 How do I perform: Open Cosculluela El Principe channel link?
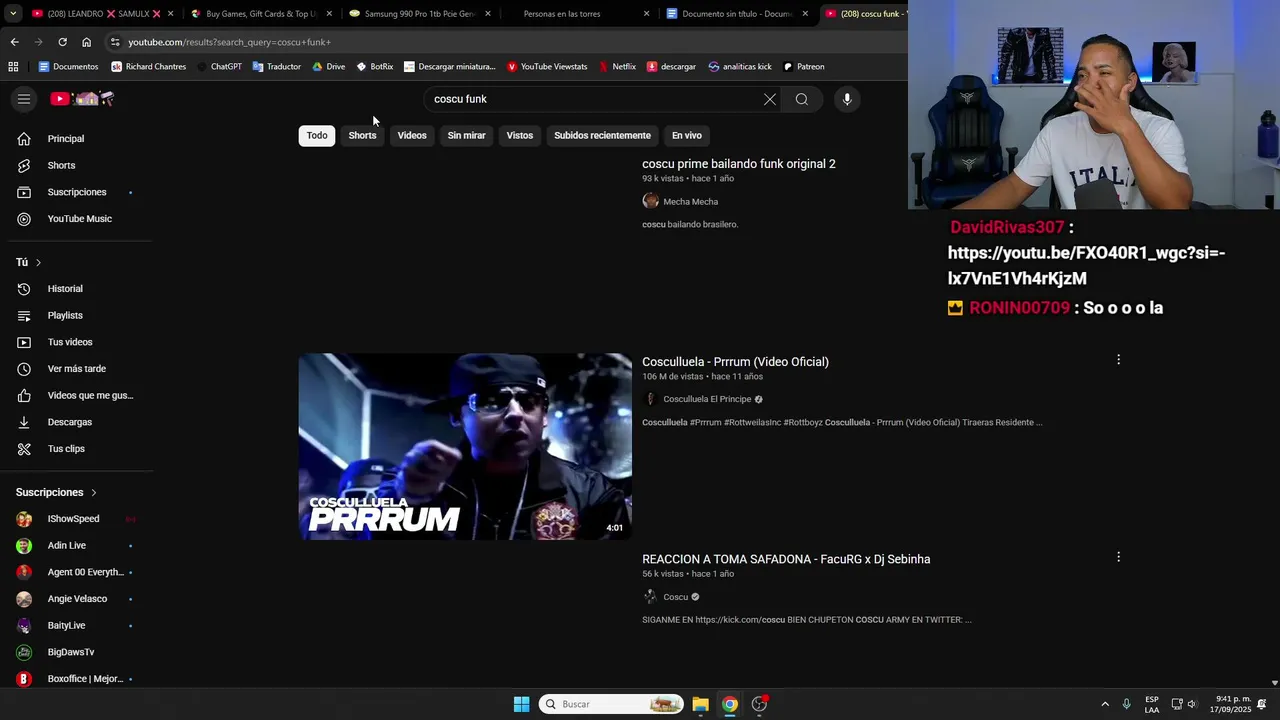click(x=707, y=399)
